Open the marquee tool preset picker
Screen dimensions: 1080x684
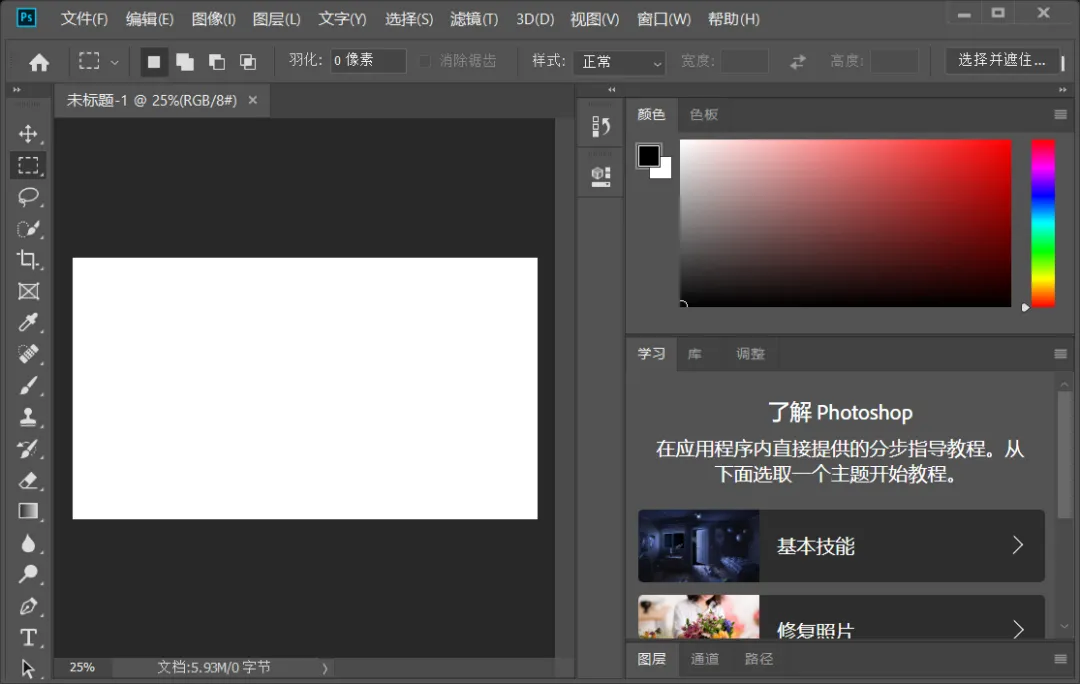[114, 62]
